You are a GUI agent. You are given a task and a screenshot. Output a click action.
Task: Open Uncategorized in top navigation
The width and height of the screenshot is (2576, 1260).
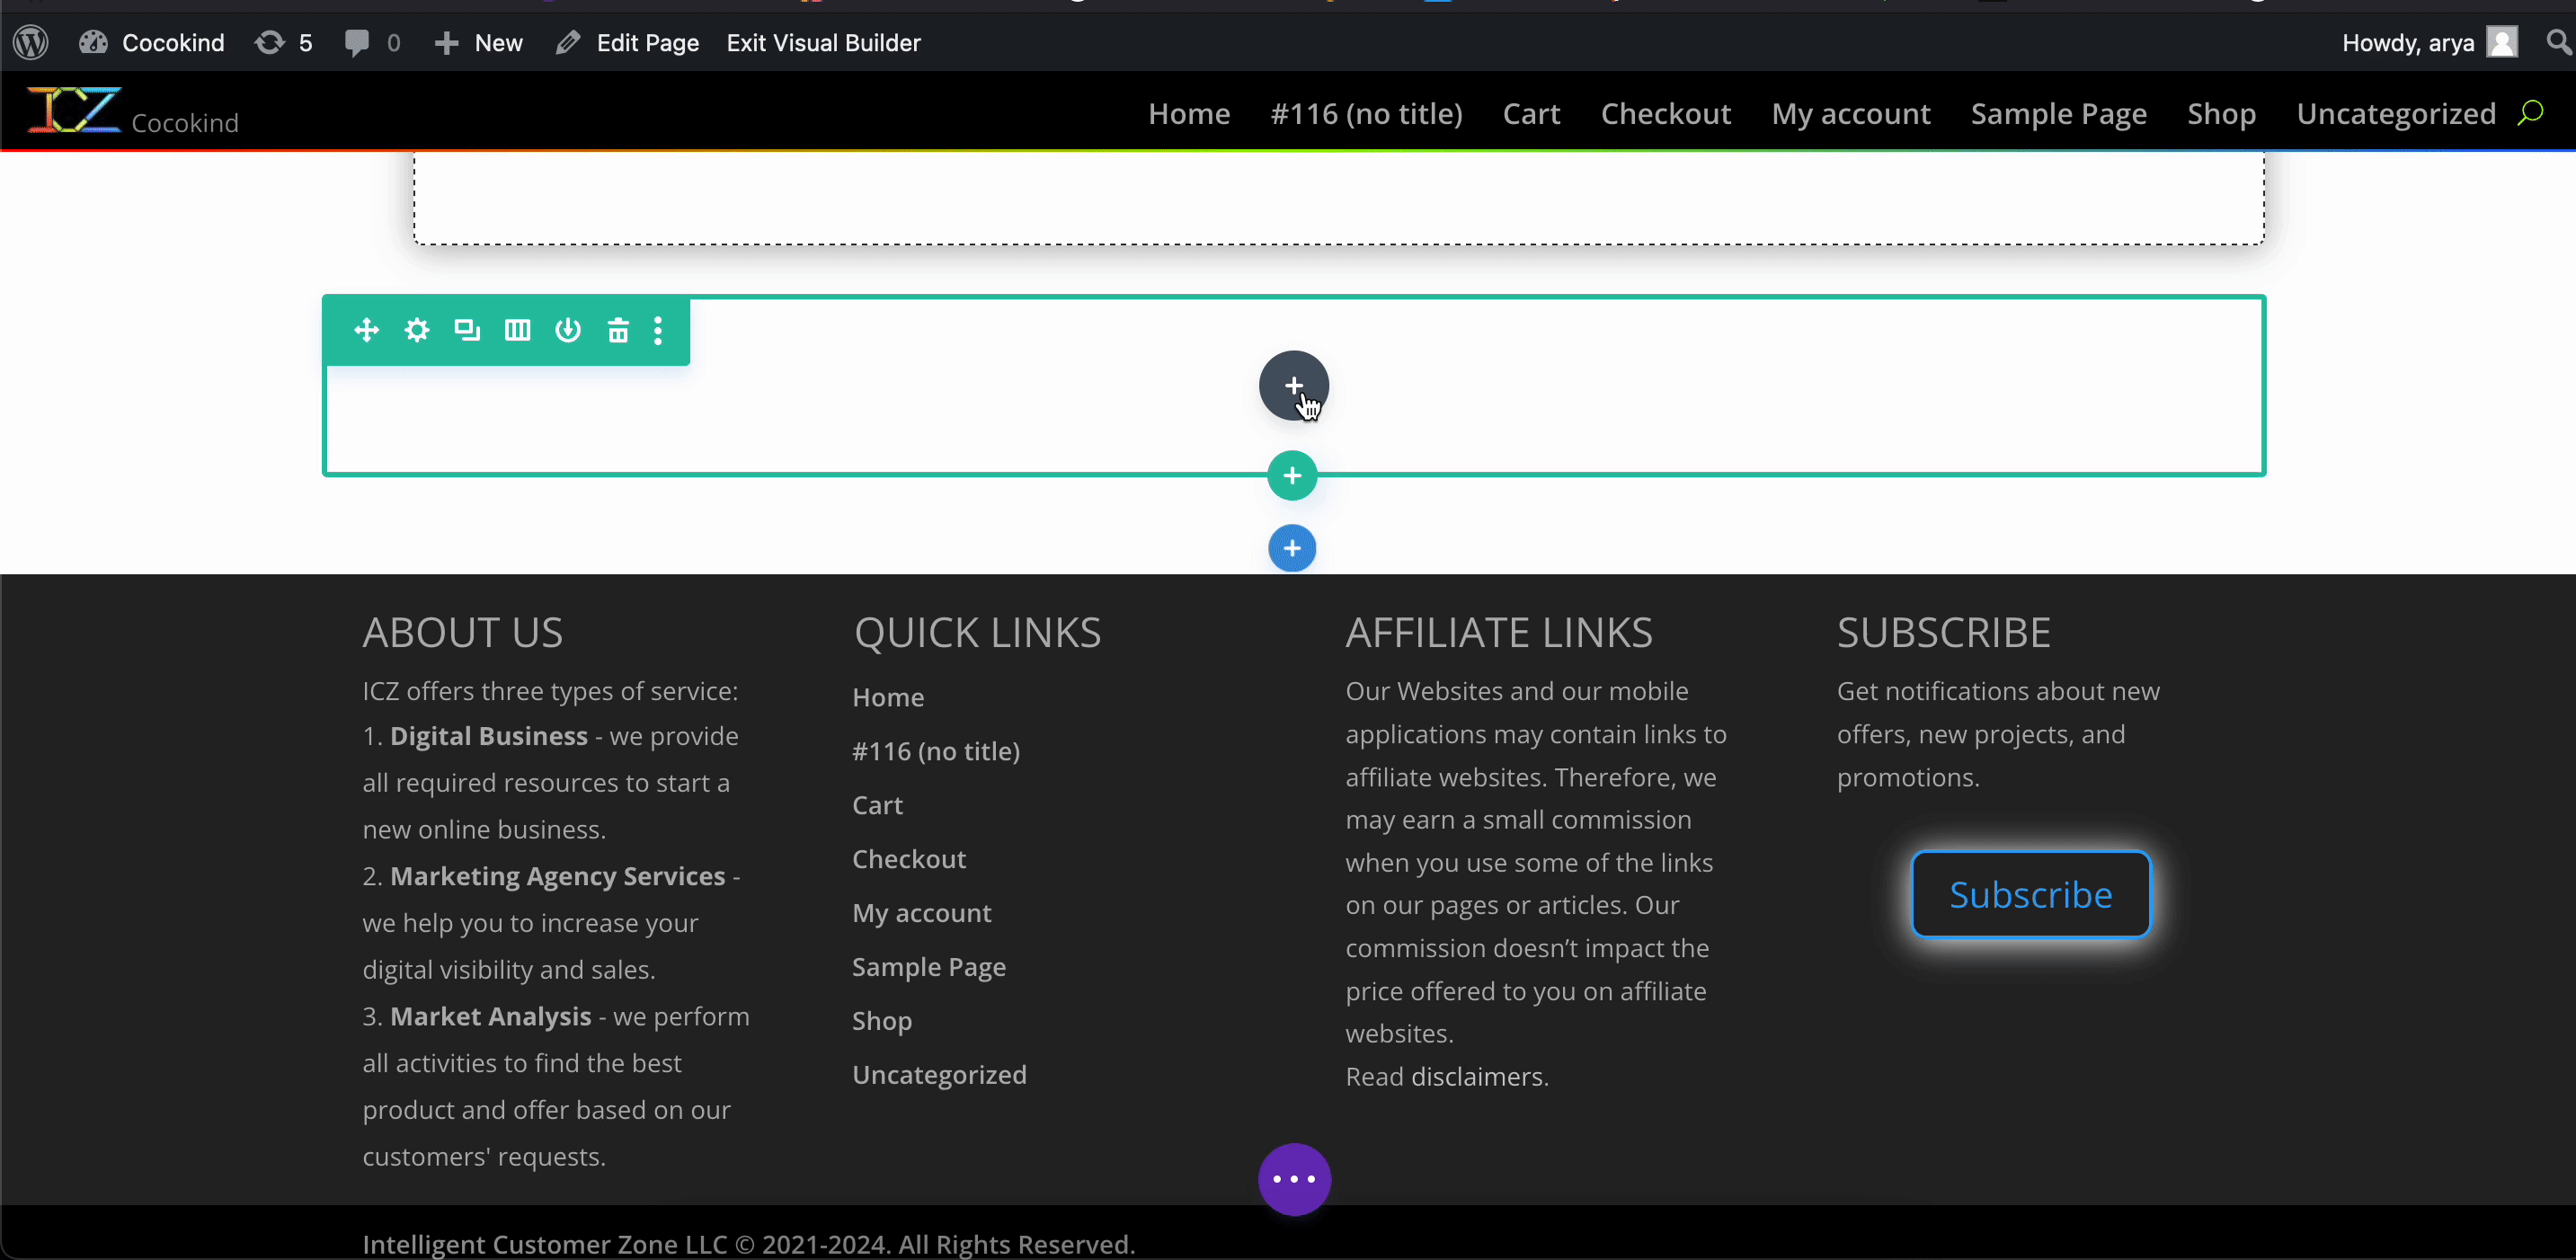[2396, 114]
